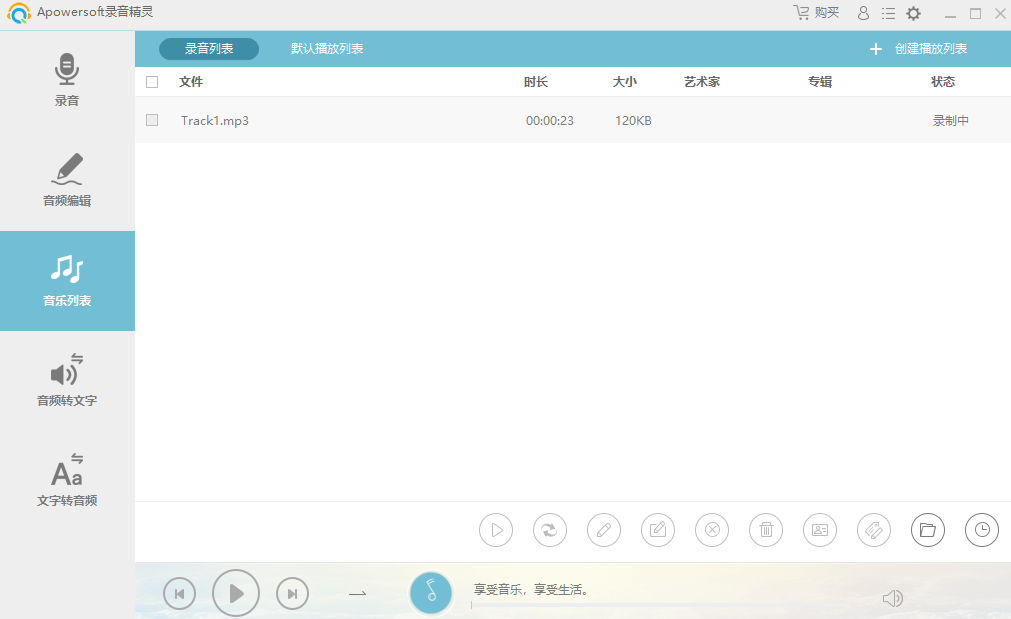
Task: Click the pencil rename icon
Action: (604, 530)
